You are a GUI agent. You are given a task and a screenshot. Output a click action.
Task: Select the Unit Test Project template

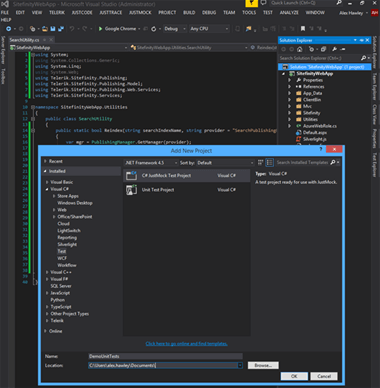[x=187, y=190]
